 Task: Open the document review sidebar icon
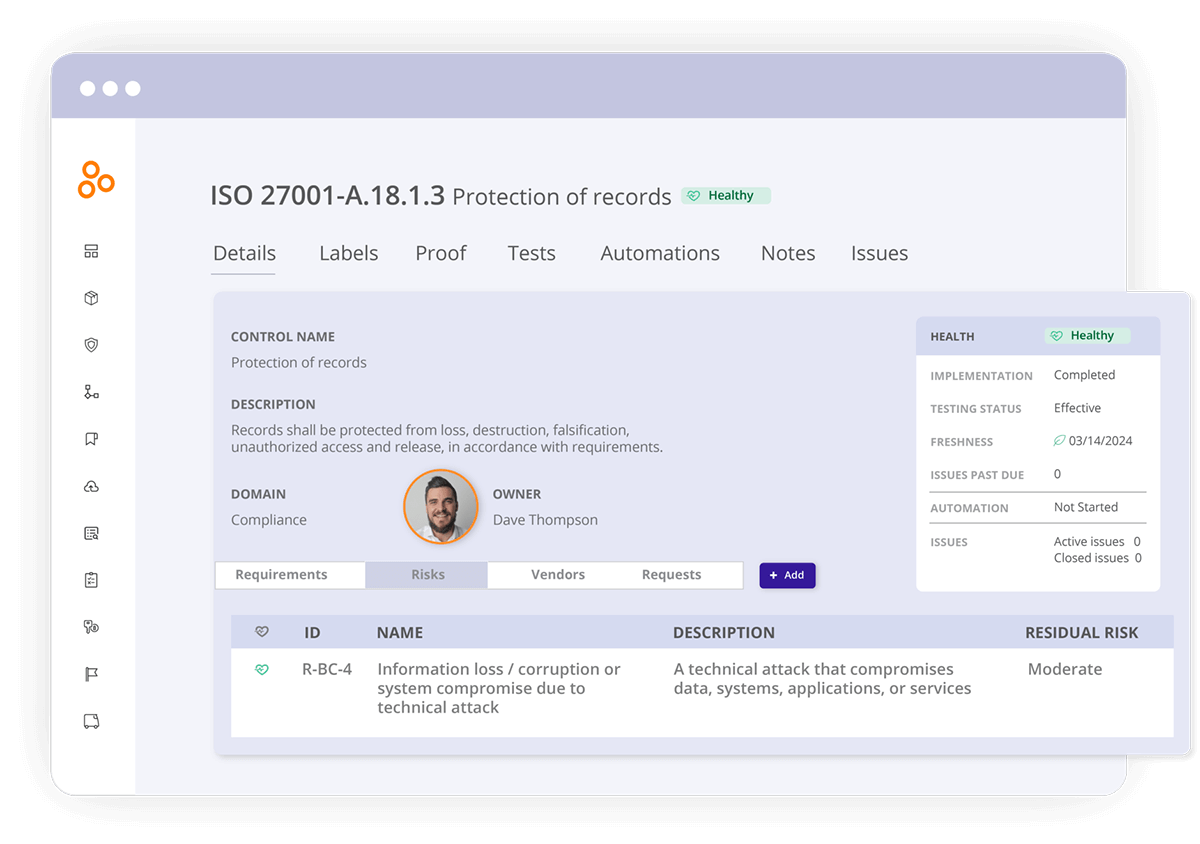(91, 532)
